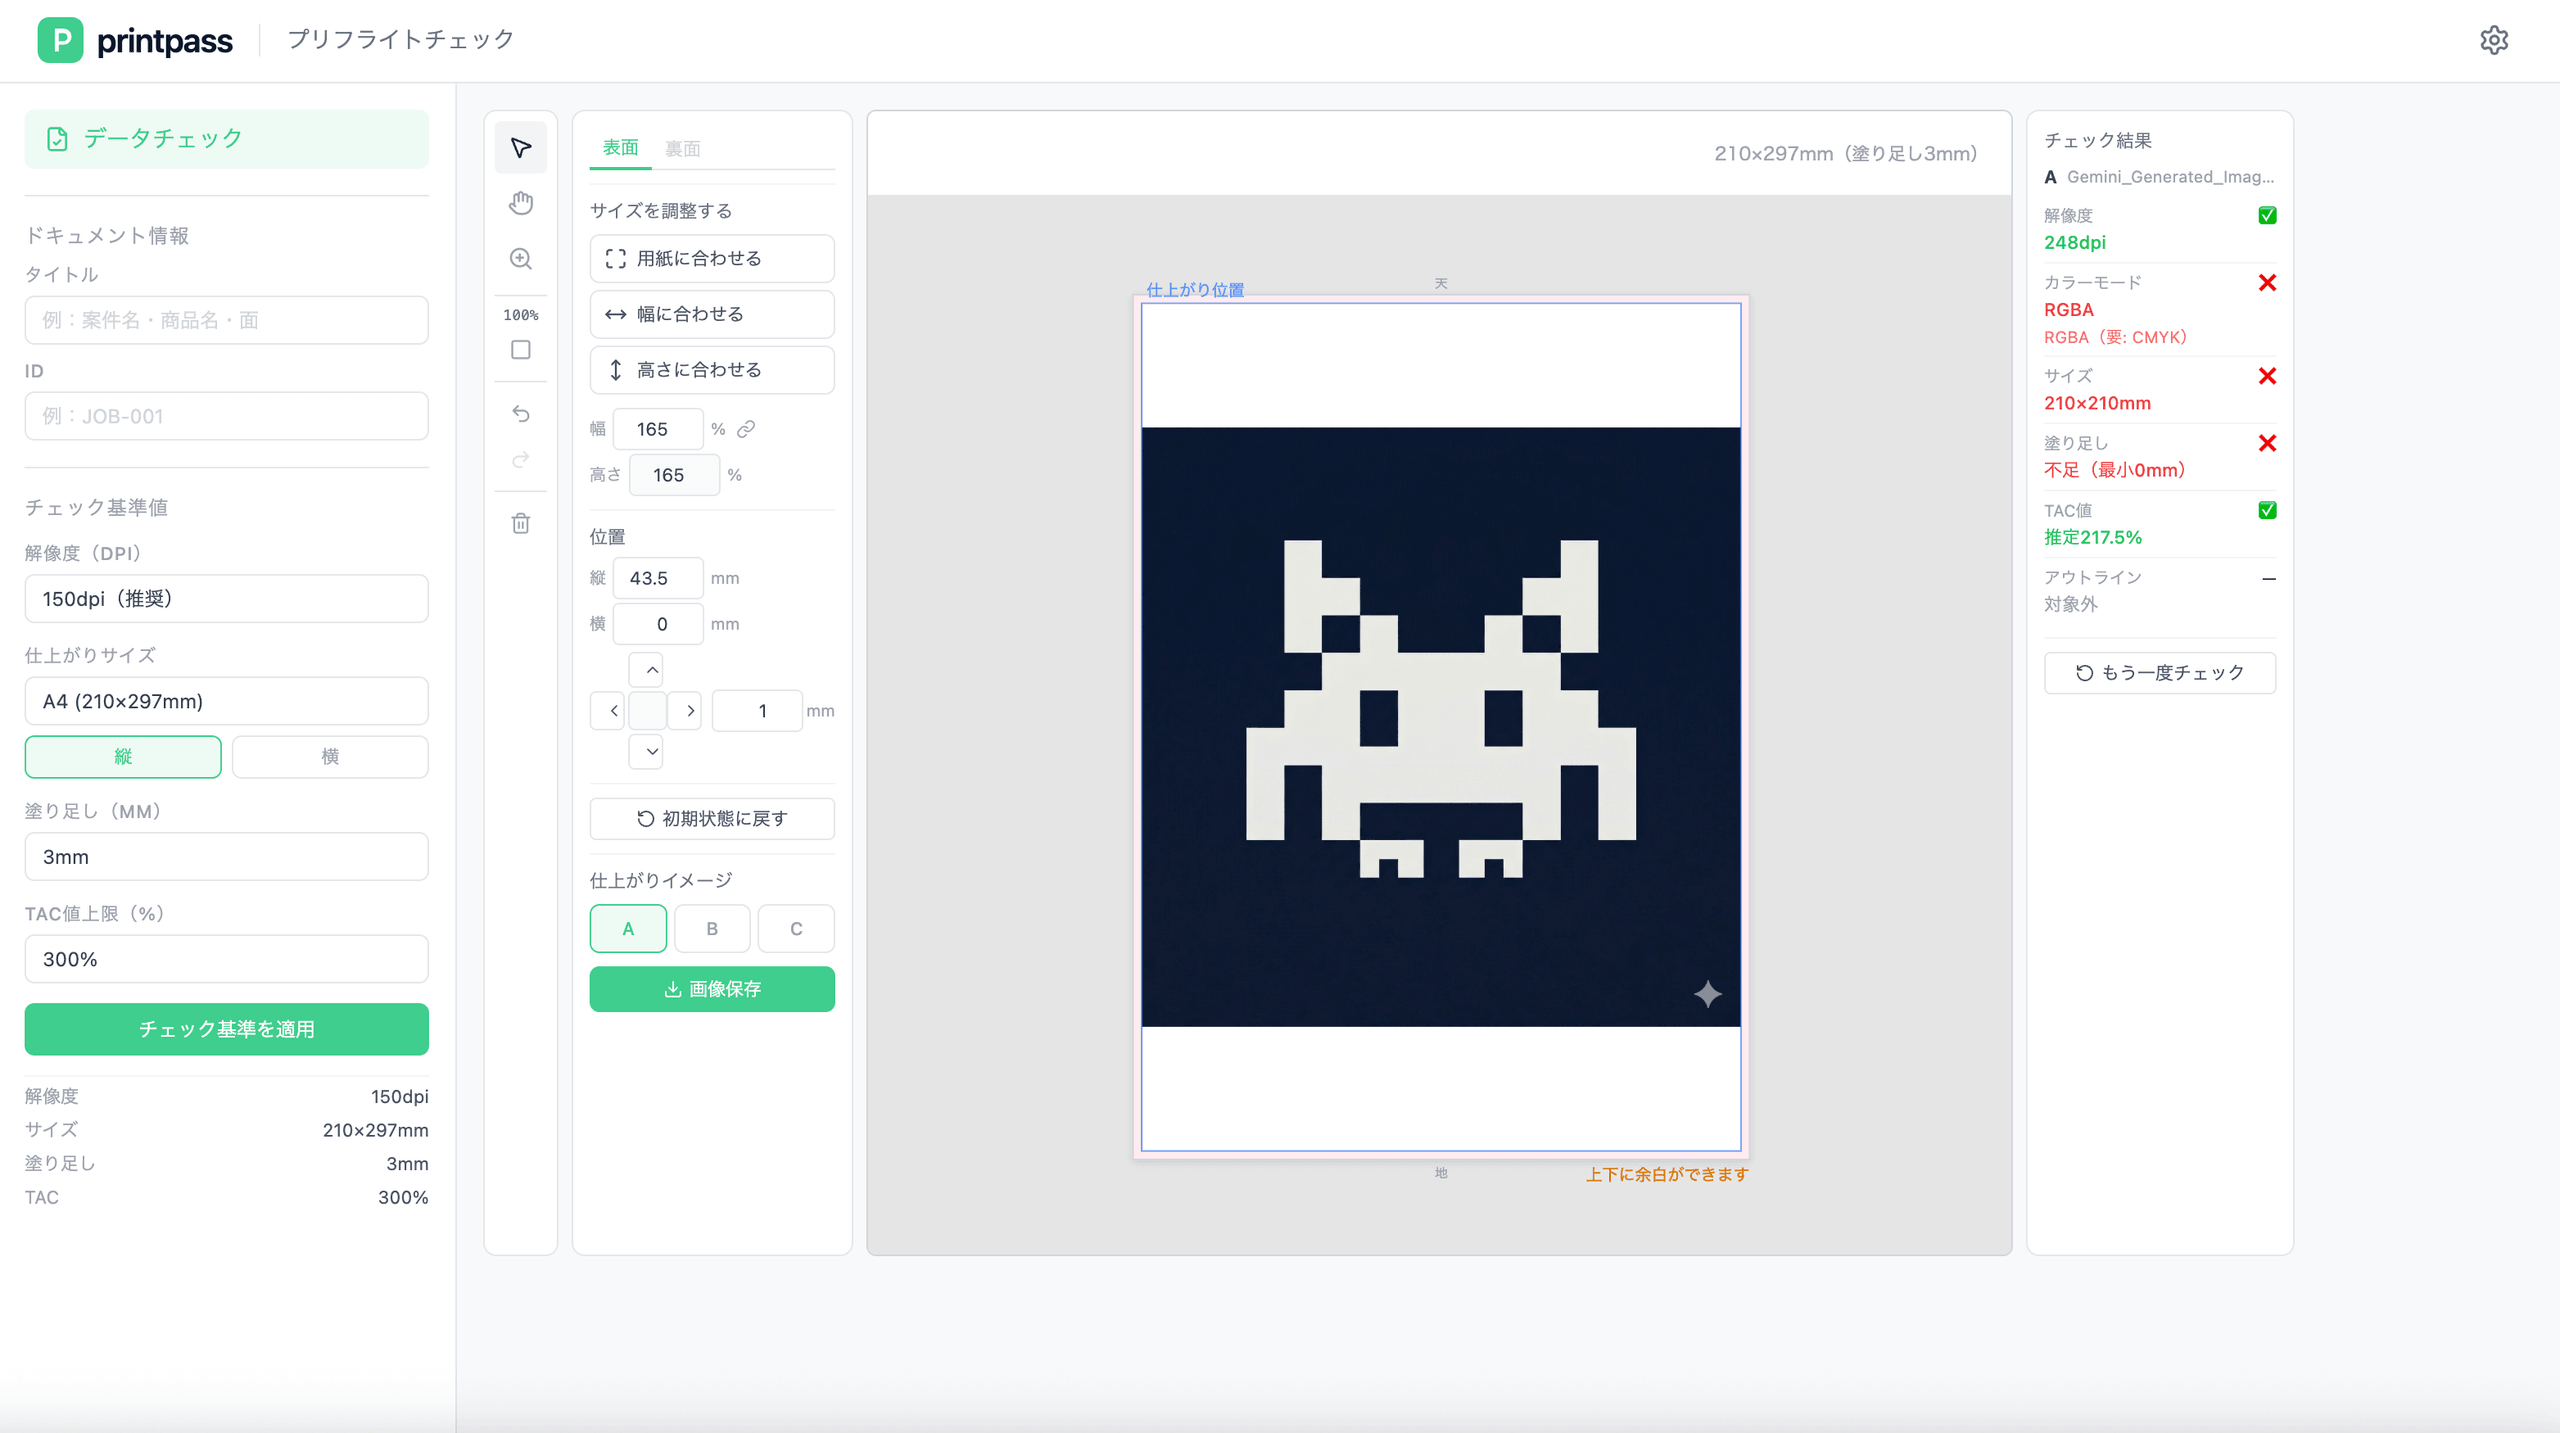Click the square fit-view icon below 100%
Screen dimensions: 2560x1433
520,350
